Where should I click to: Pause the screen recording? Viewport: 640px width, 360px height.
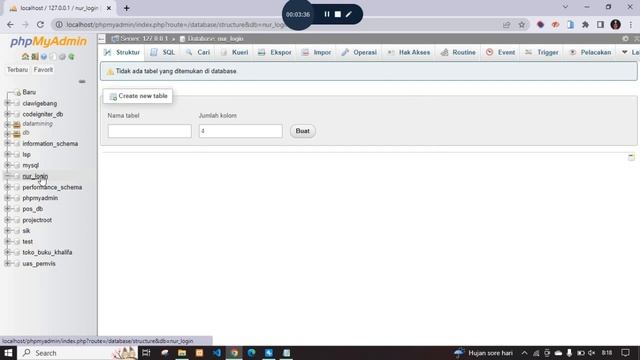coord(327,14)
